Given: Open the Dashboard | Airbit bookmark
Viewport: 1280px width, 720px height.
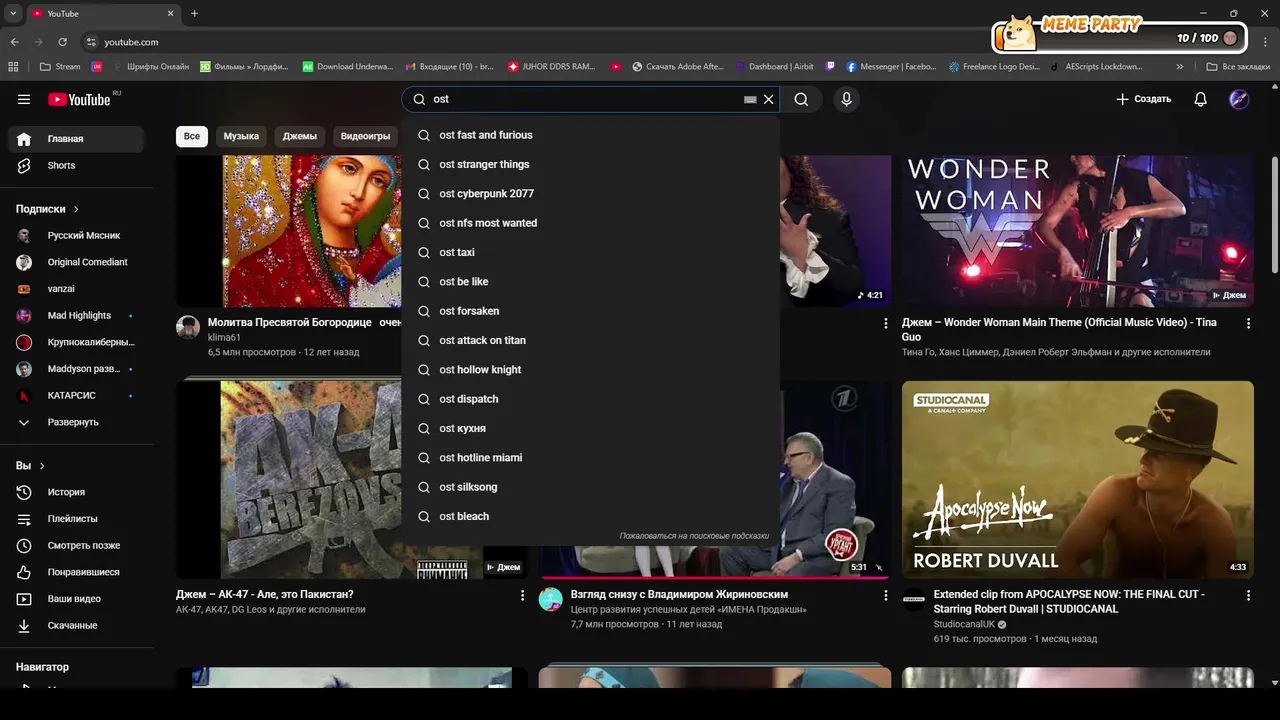Looking at the screenshot, I should [x=774, y=67].
